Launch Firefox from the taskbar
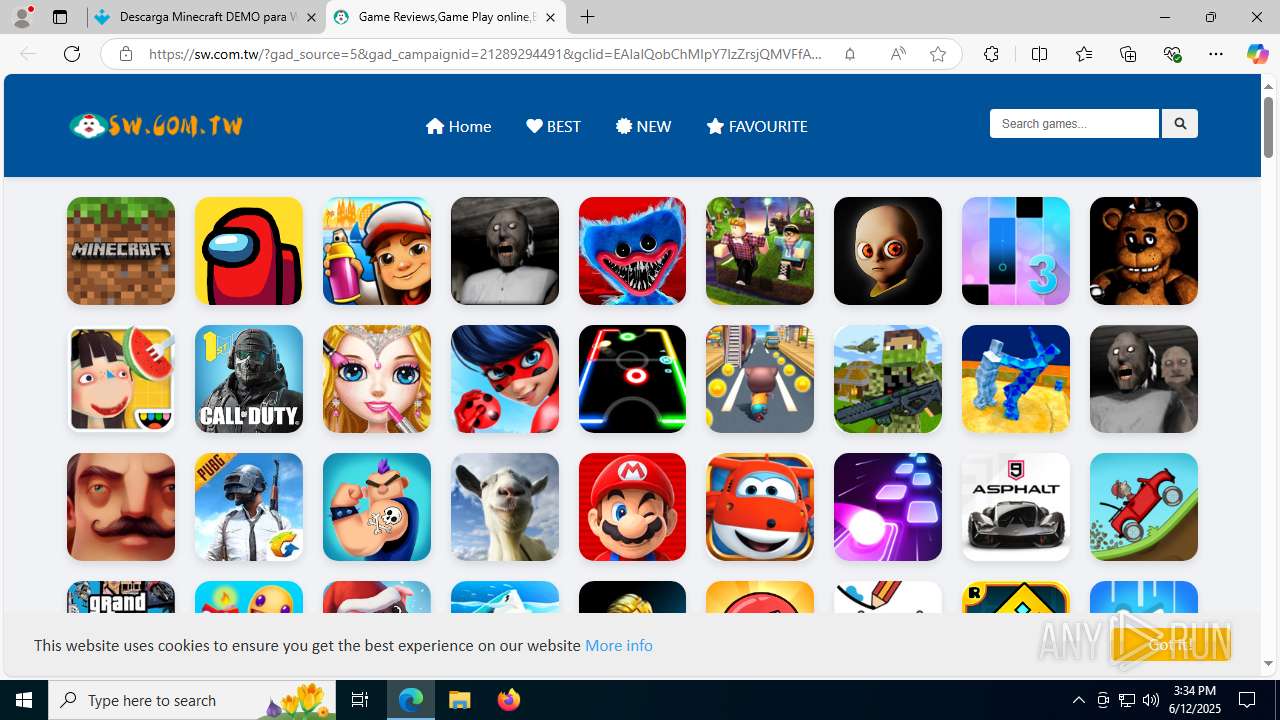Screen dimensions: 1280x720 [x=508, y=700]
